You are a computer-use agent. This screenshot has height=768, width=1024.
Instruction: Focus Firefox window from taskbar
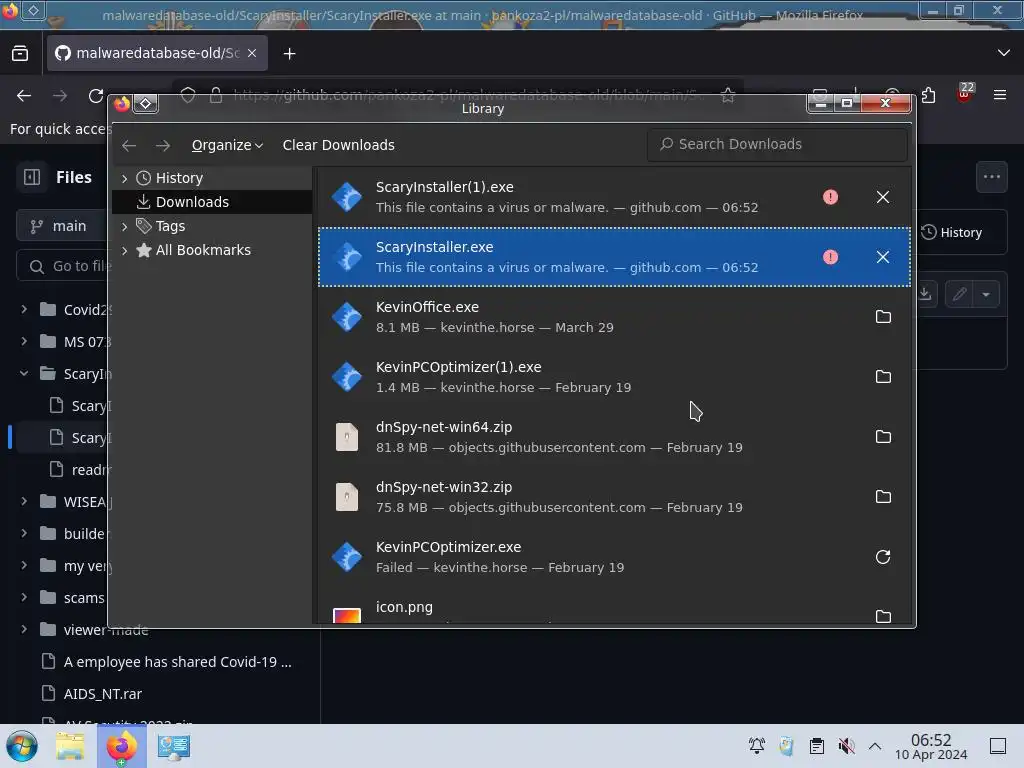(122, 746)
